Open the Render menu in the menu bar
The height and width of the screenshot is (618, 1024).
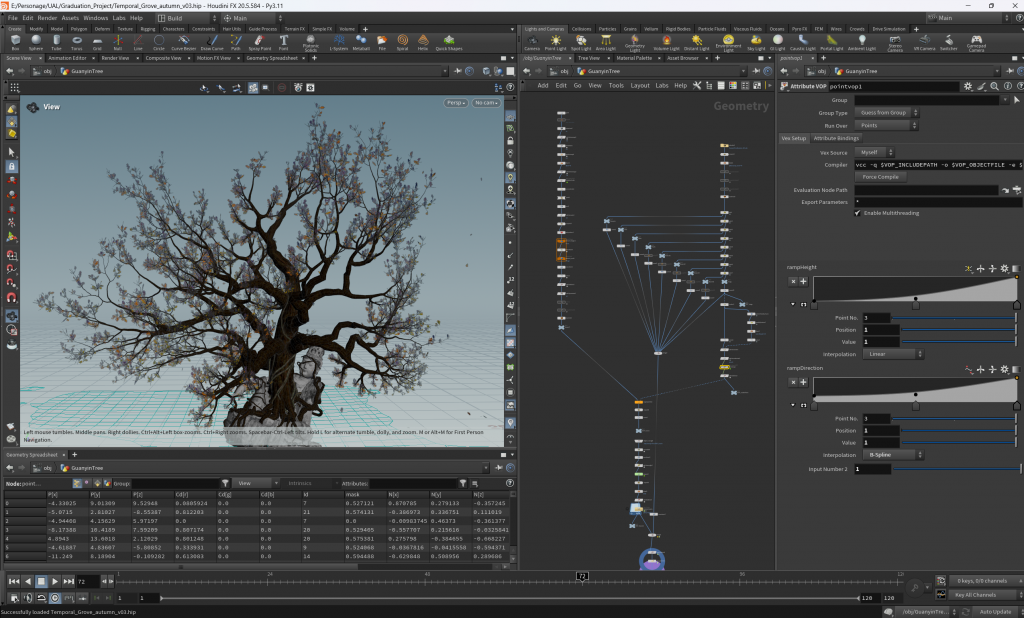[x=46, y=17]
